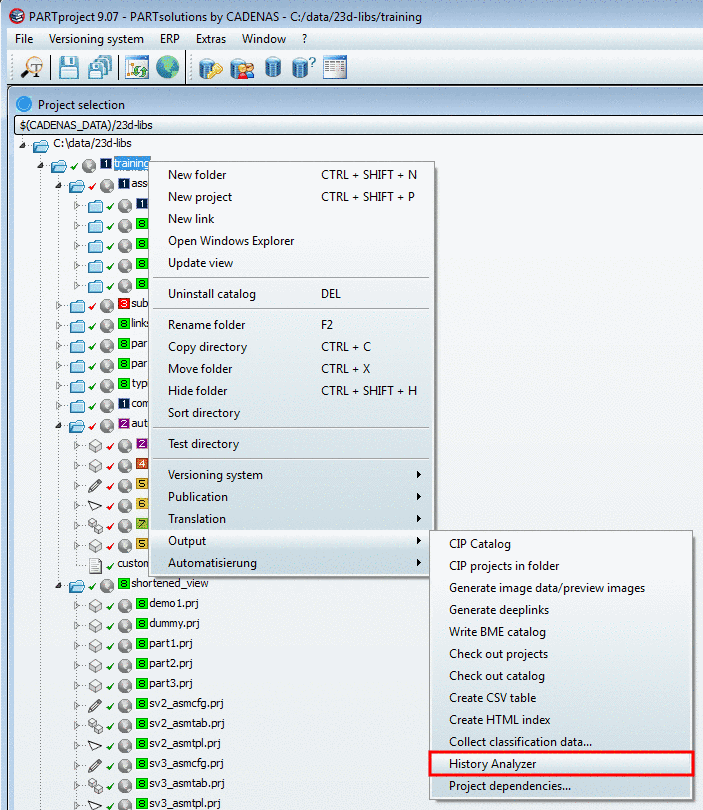This screenshot has width=703, height=810.
Task: Collapse the training folder node
Action: 40,166
